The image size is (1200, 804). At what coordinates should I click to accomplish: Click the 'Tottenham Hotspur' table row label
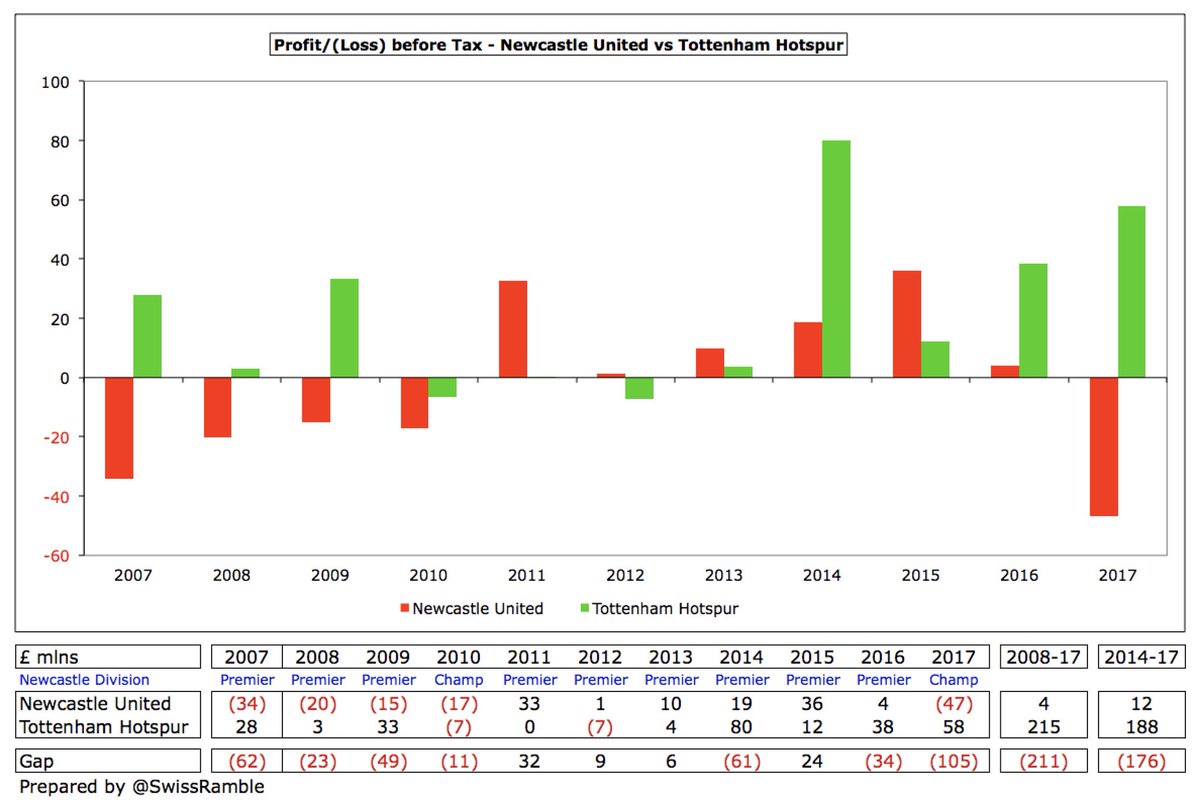[102, 727]
